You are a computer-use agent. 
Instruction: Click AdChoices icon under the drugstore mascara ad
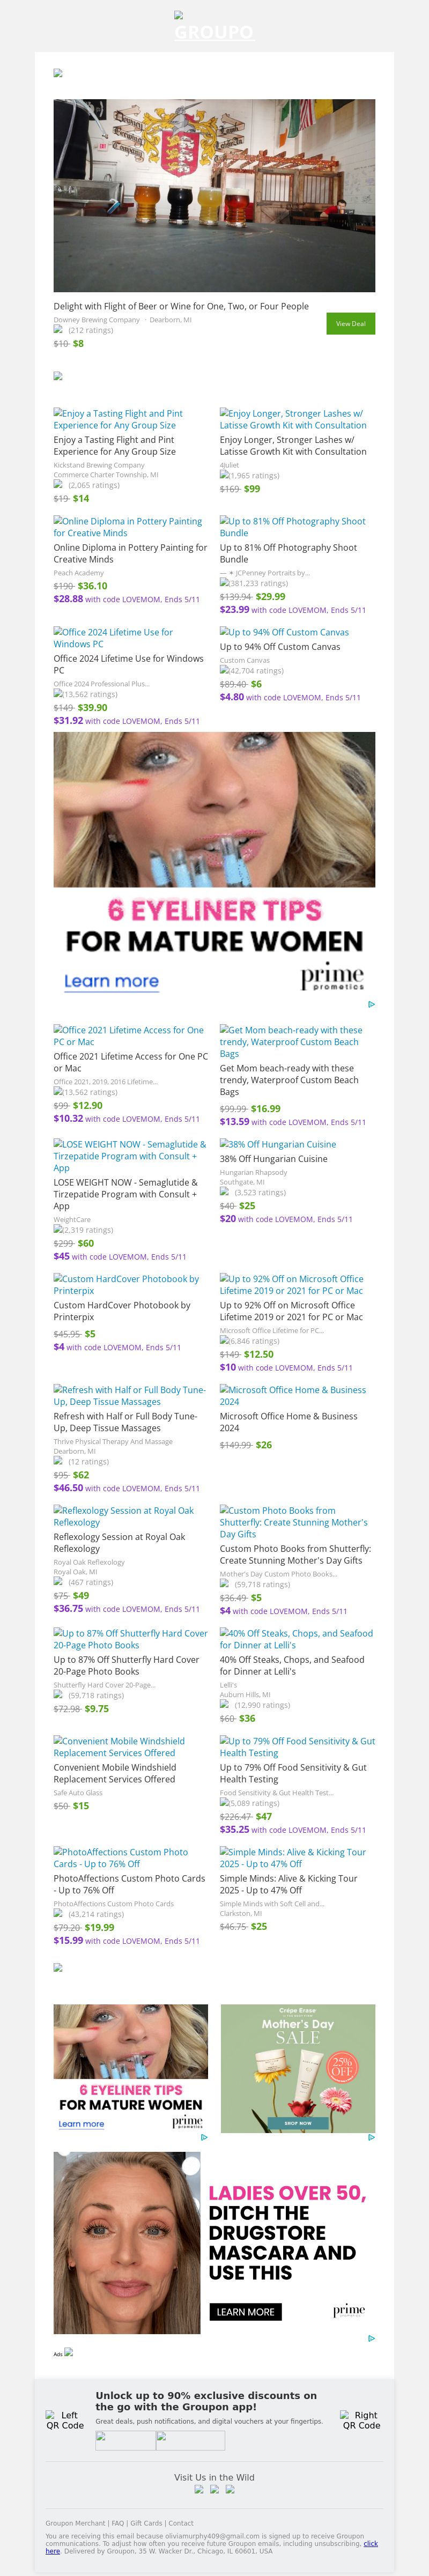(371, 2339)
